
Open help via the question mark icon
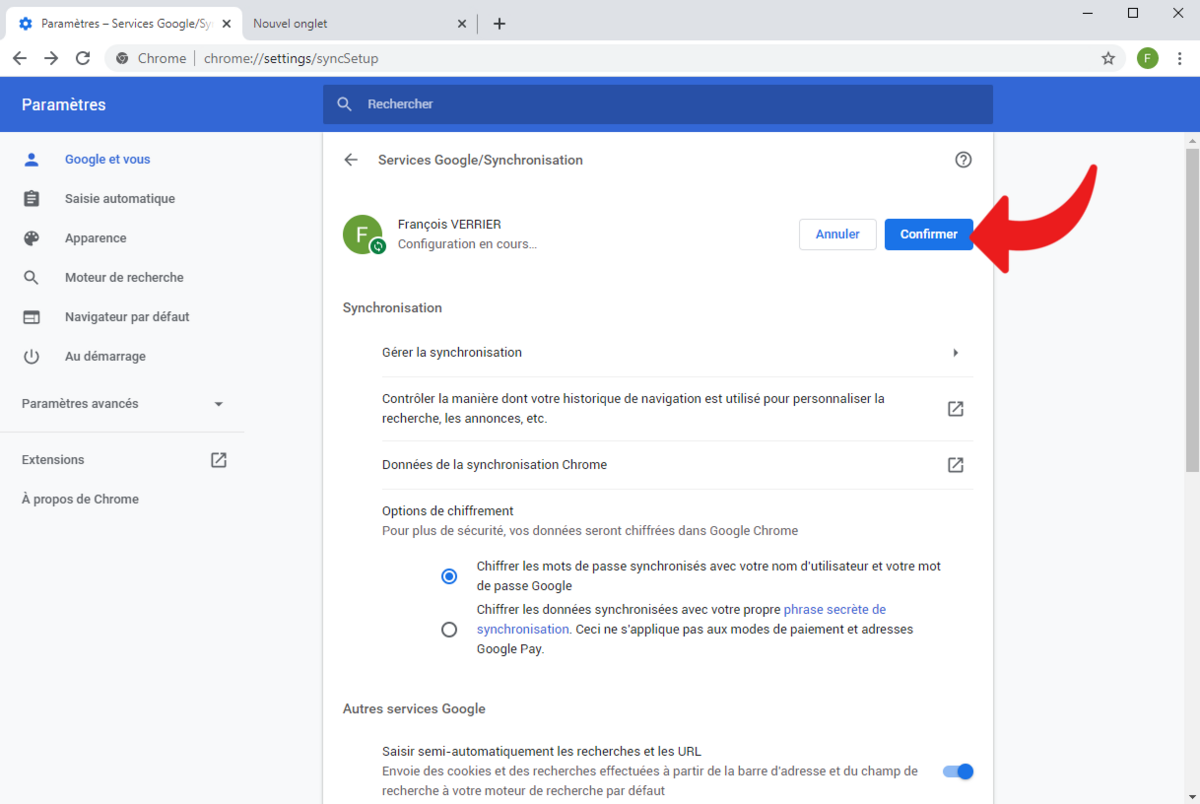(963, 160)
